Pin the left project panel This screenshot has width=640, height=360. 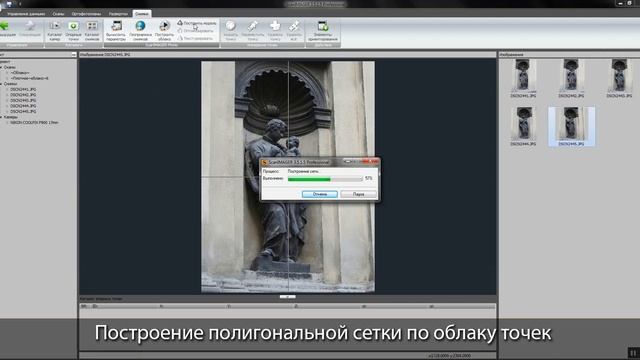point(73,54)
